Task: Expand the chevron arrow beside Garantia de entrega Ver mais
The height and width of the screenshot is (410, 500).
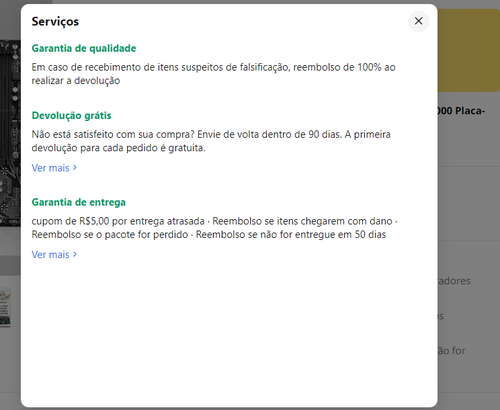Action: tap(75, 254)
